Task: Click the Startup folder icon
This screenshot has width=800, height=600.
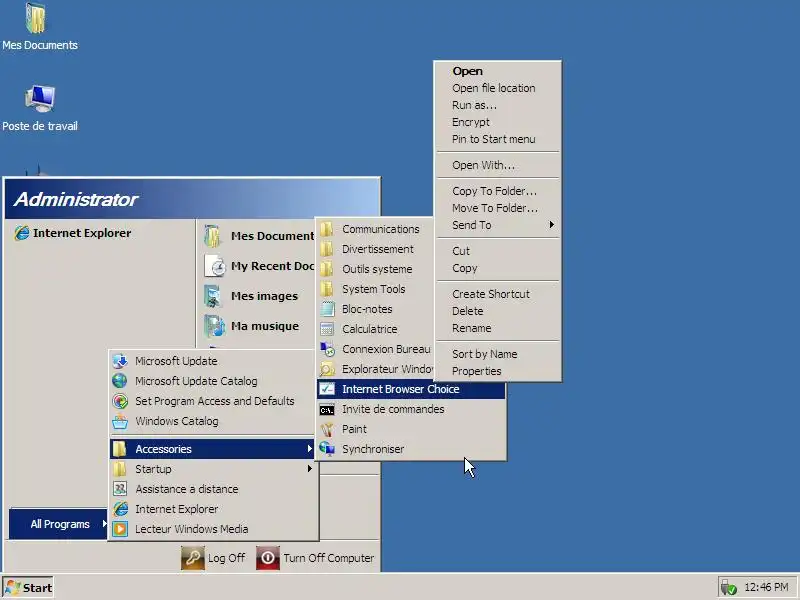Action: pyautogui.click(x=120, y=469)
